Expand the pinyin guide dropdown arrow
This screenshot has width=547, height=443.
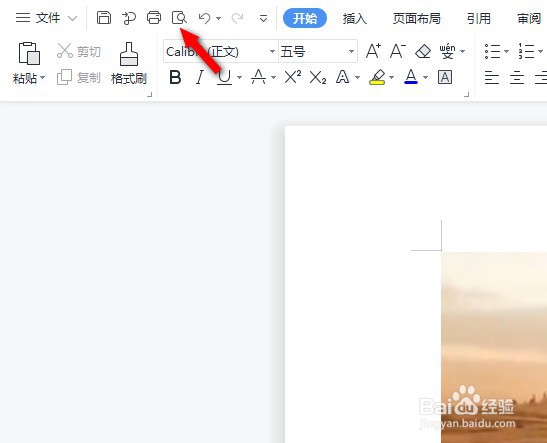point(463,52)
